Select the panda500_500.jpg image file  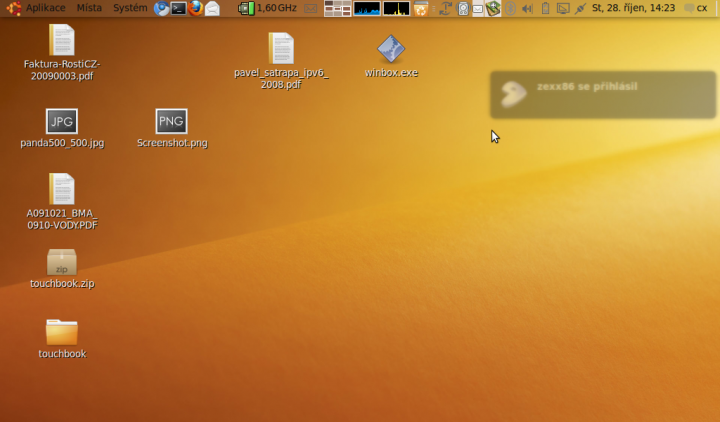[x=62, y=128]
